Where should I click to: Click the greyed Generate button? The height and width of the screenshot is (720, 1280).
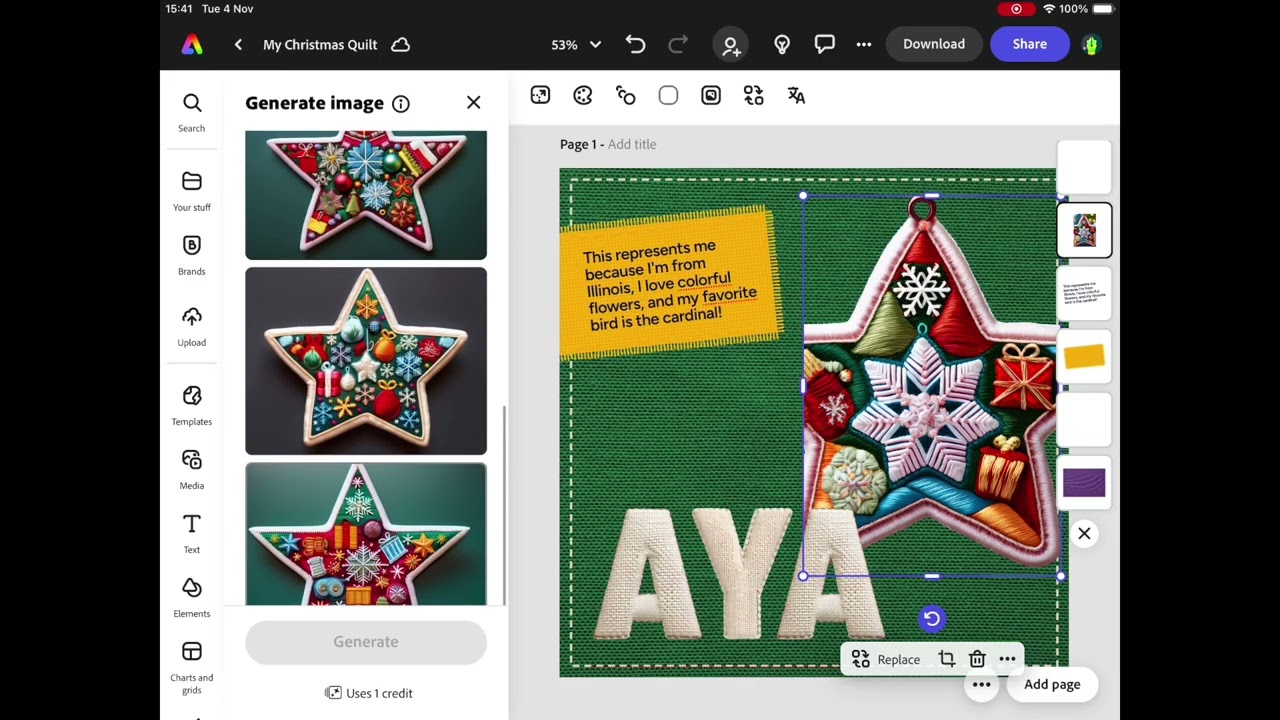point(366,642)
